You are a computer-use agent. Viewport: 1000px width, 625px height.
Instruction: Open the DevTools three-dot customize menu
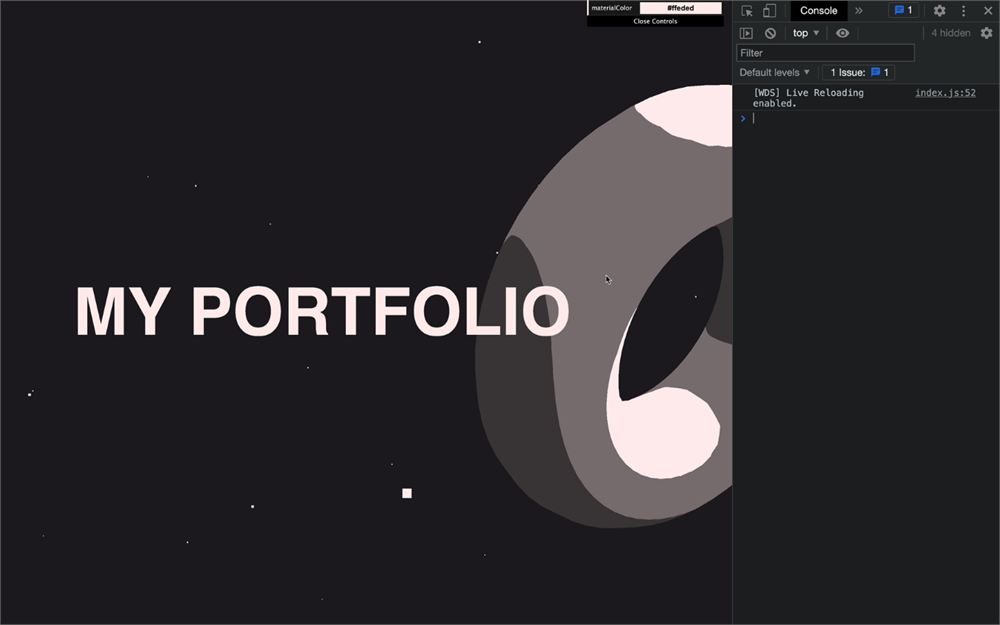964,11
